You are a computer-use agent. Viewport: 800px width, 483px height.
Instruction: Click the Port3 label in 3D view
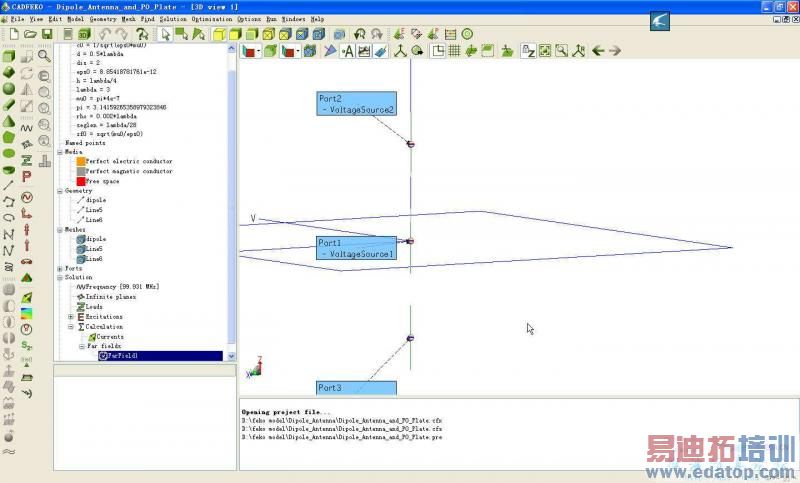[x=356, y=388]
